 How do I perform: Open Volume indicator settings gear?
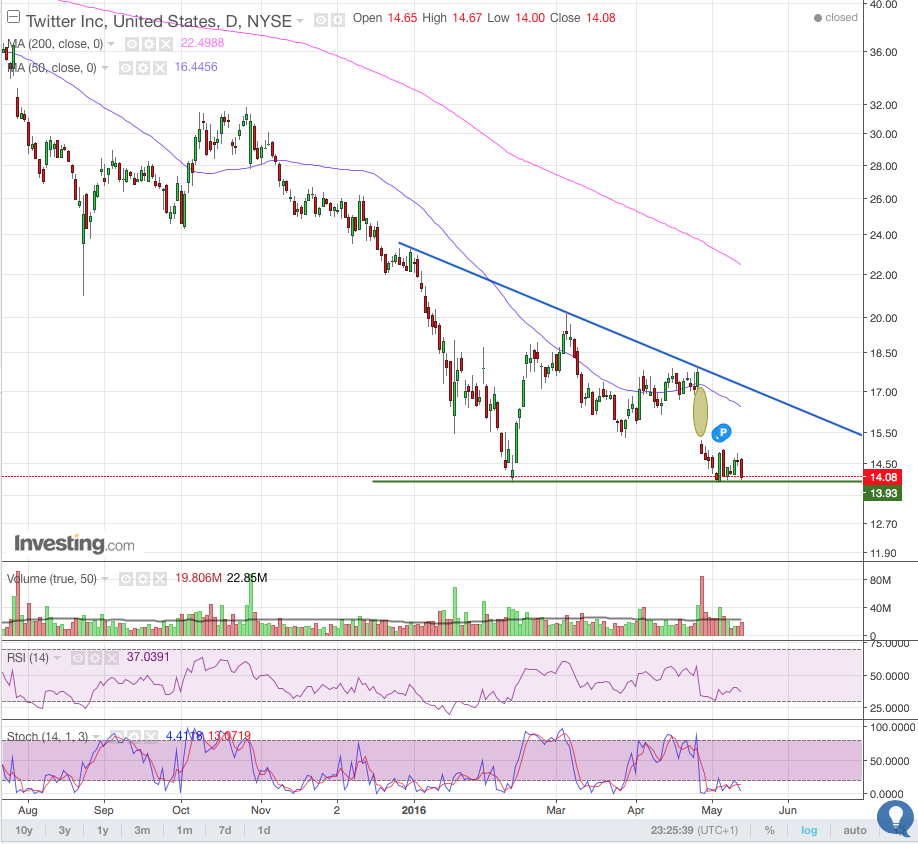143,579
